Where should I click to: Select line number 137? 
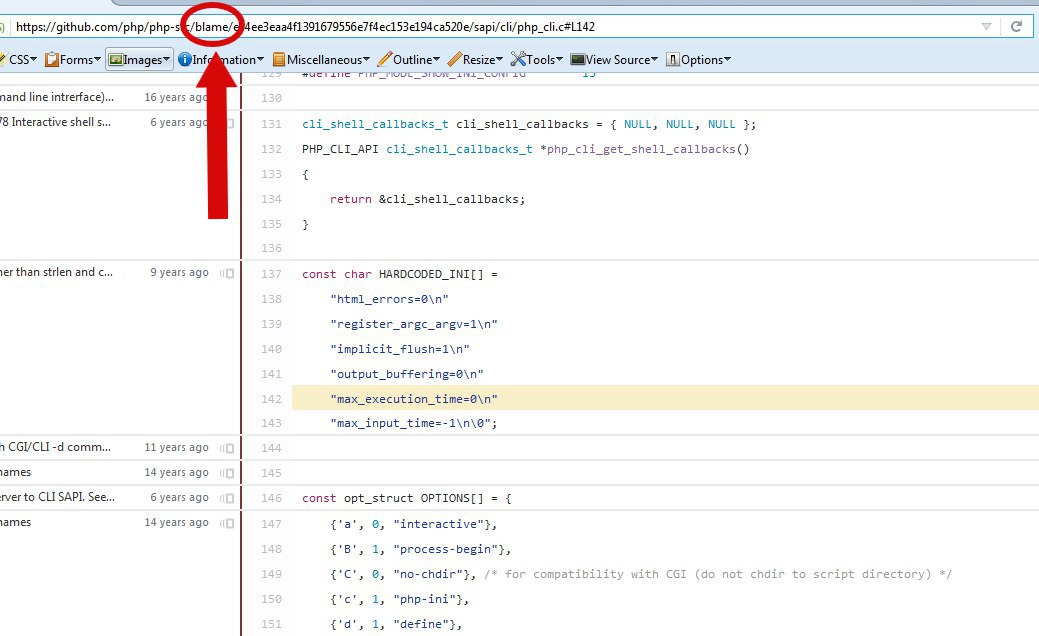tap(271, 274)
